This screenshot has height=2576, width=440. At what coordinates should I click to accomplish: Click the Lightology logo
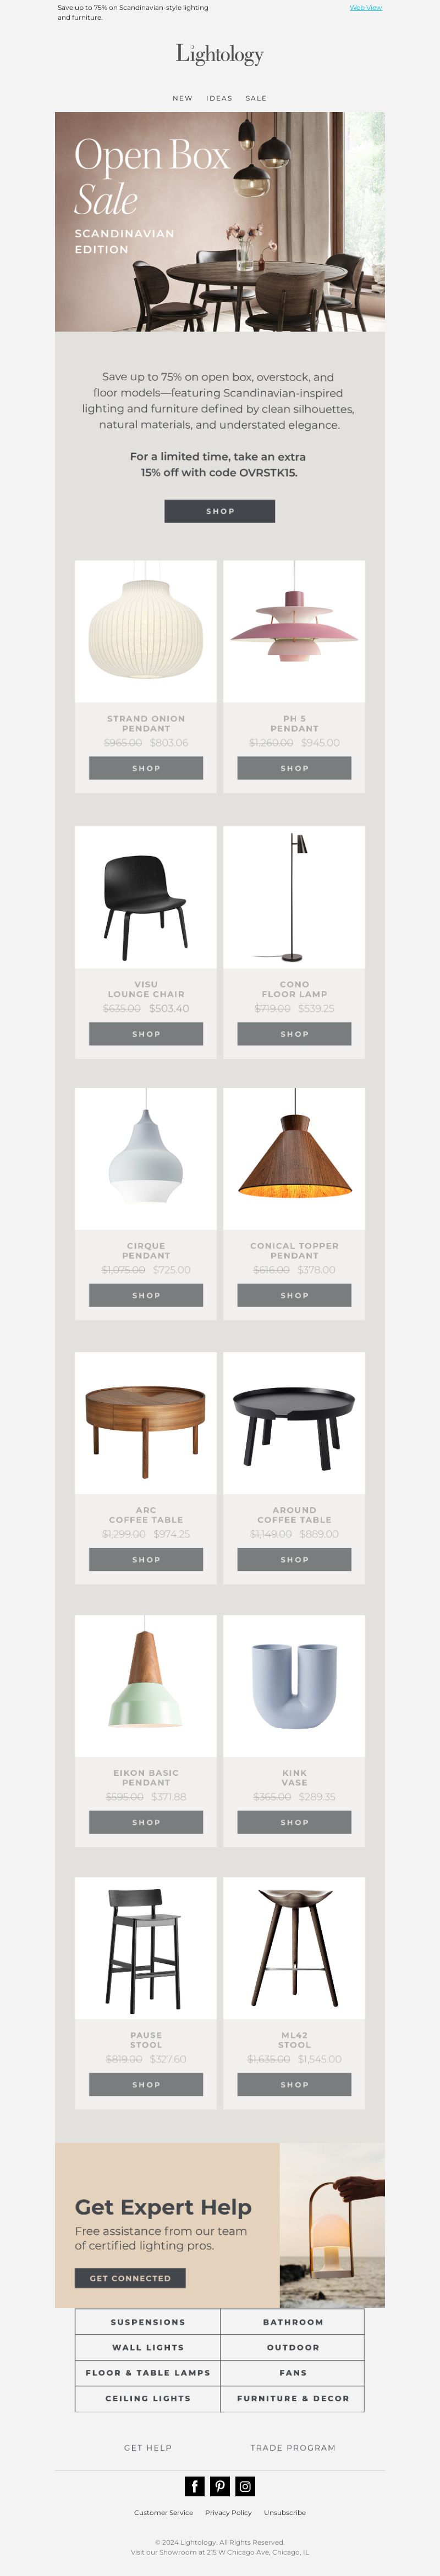coord(220,54)
